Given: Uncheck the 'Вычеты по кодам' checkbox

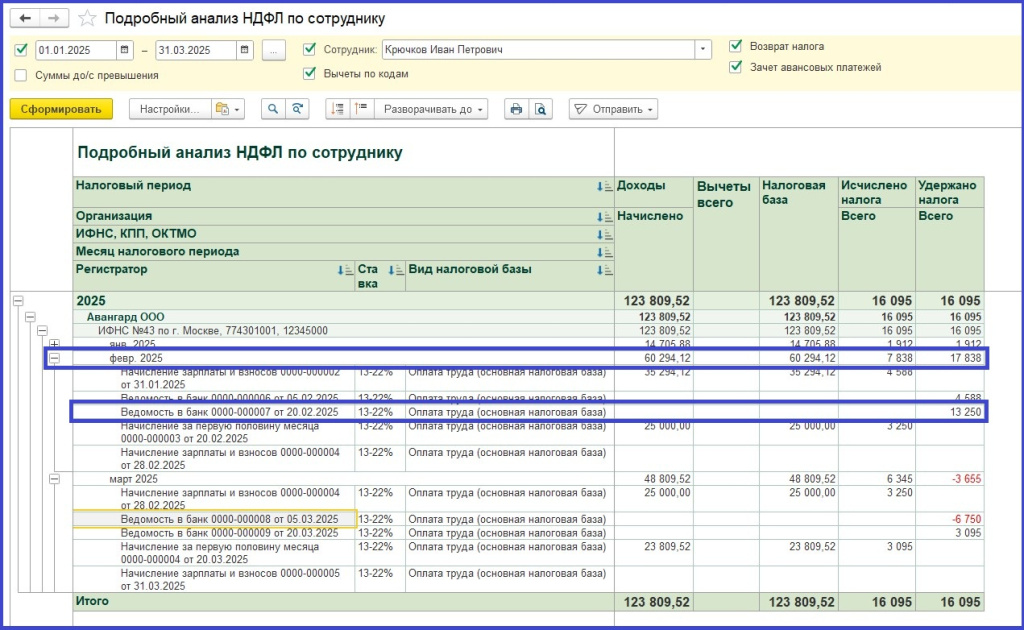Looking at the screenshot, I should 310,73.
